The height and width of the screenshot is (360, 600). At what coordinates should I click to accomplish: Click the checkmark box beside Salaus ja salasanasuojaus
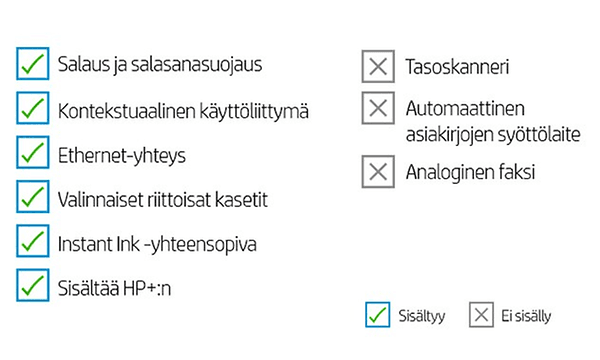[33, 64]
